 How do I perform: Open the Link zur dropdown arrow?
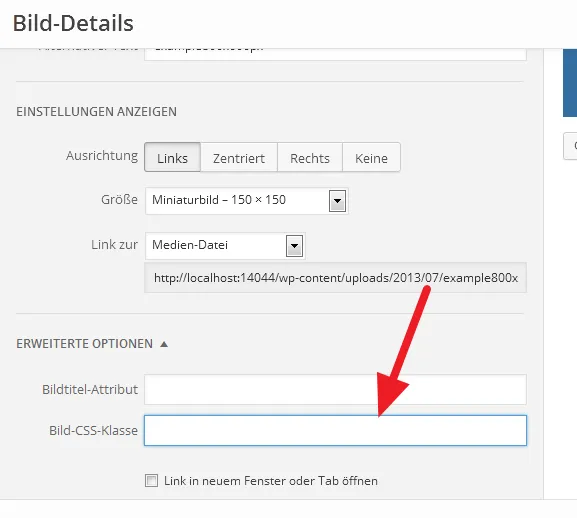tap(294, 246)
